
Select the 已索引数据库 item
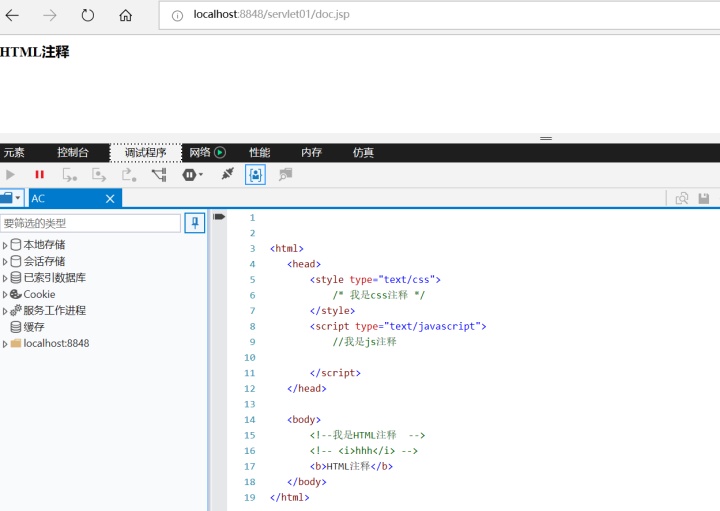[x=55, y=277]
